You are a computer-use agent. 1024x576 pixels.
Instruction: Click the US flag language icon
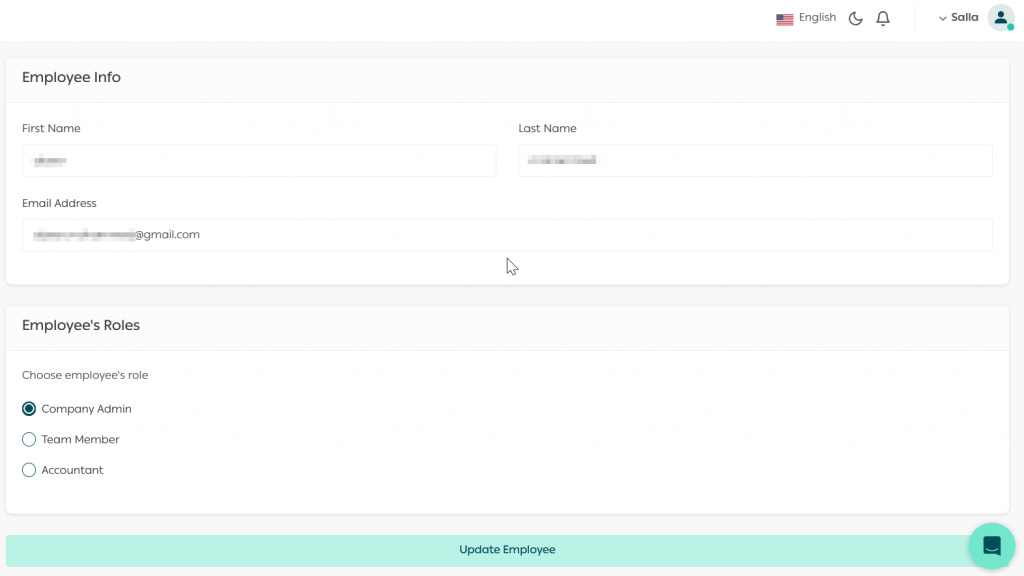point(784,19)
